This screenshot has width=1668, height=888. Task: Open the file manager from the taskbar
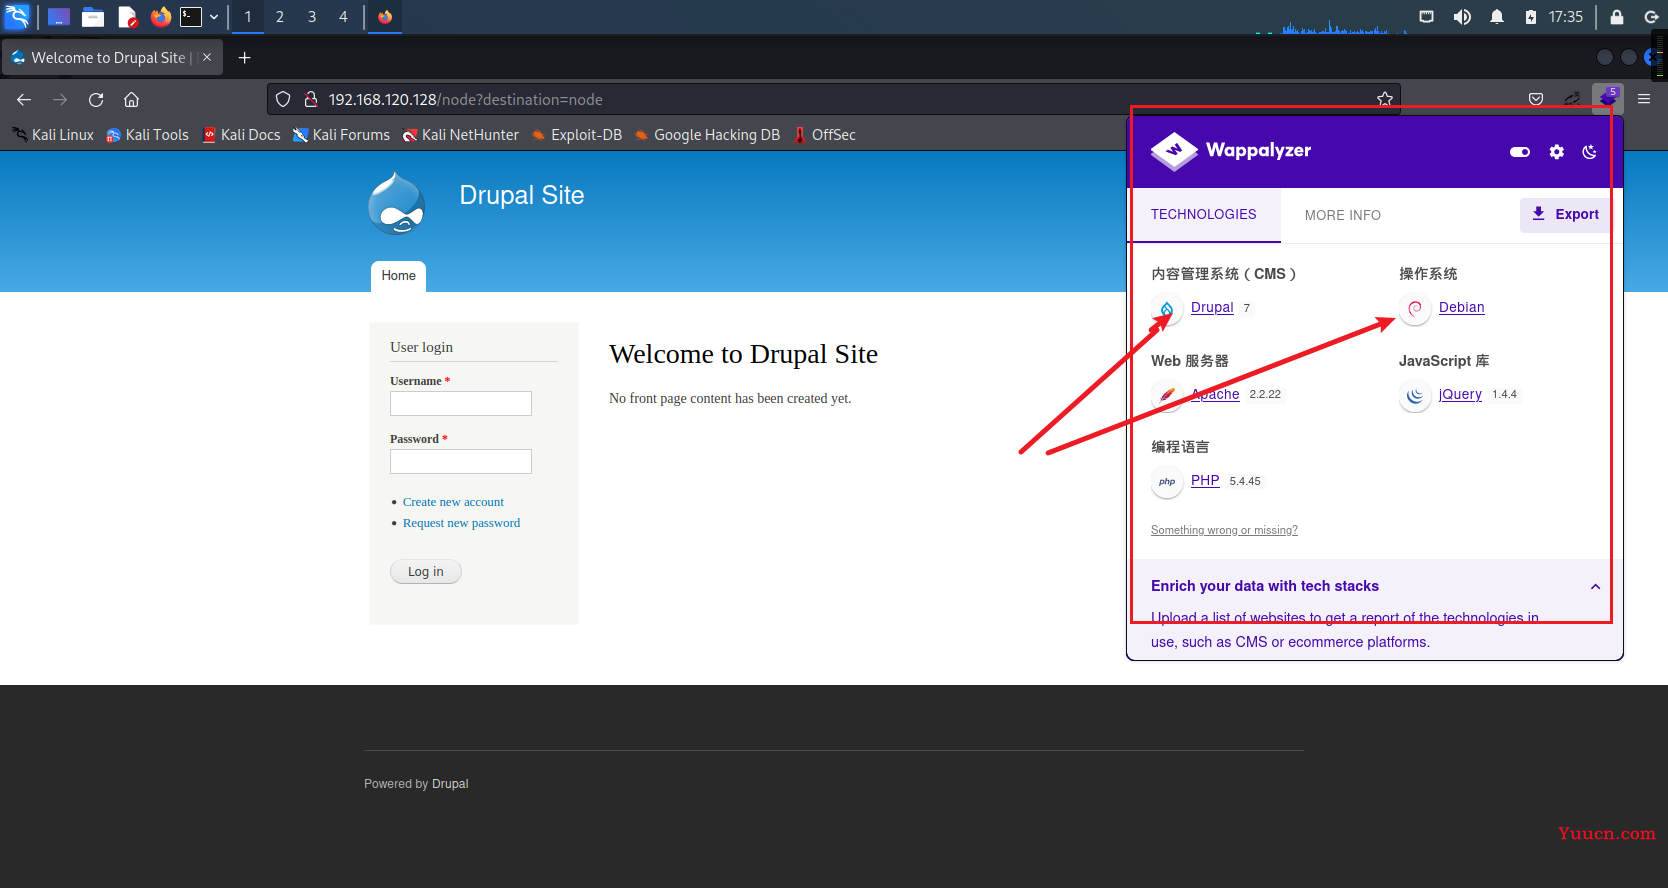click(93, 17)
